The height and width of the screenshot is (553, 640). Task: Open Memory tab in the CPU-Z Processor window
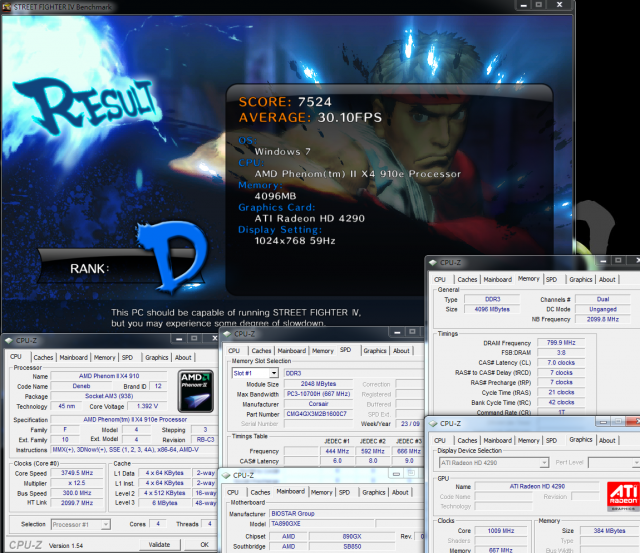point(104,358)
